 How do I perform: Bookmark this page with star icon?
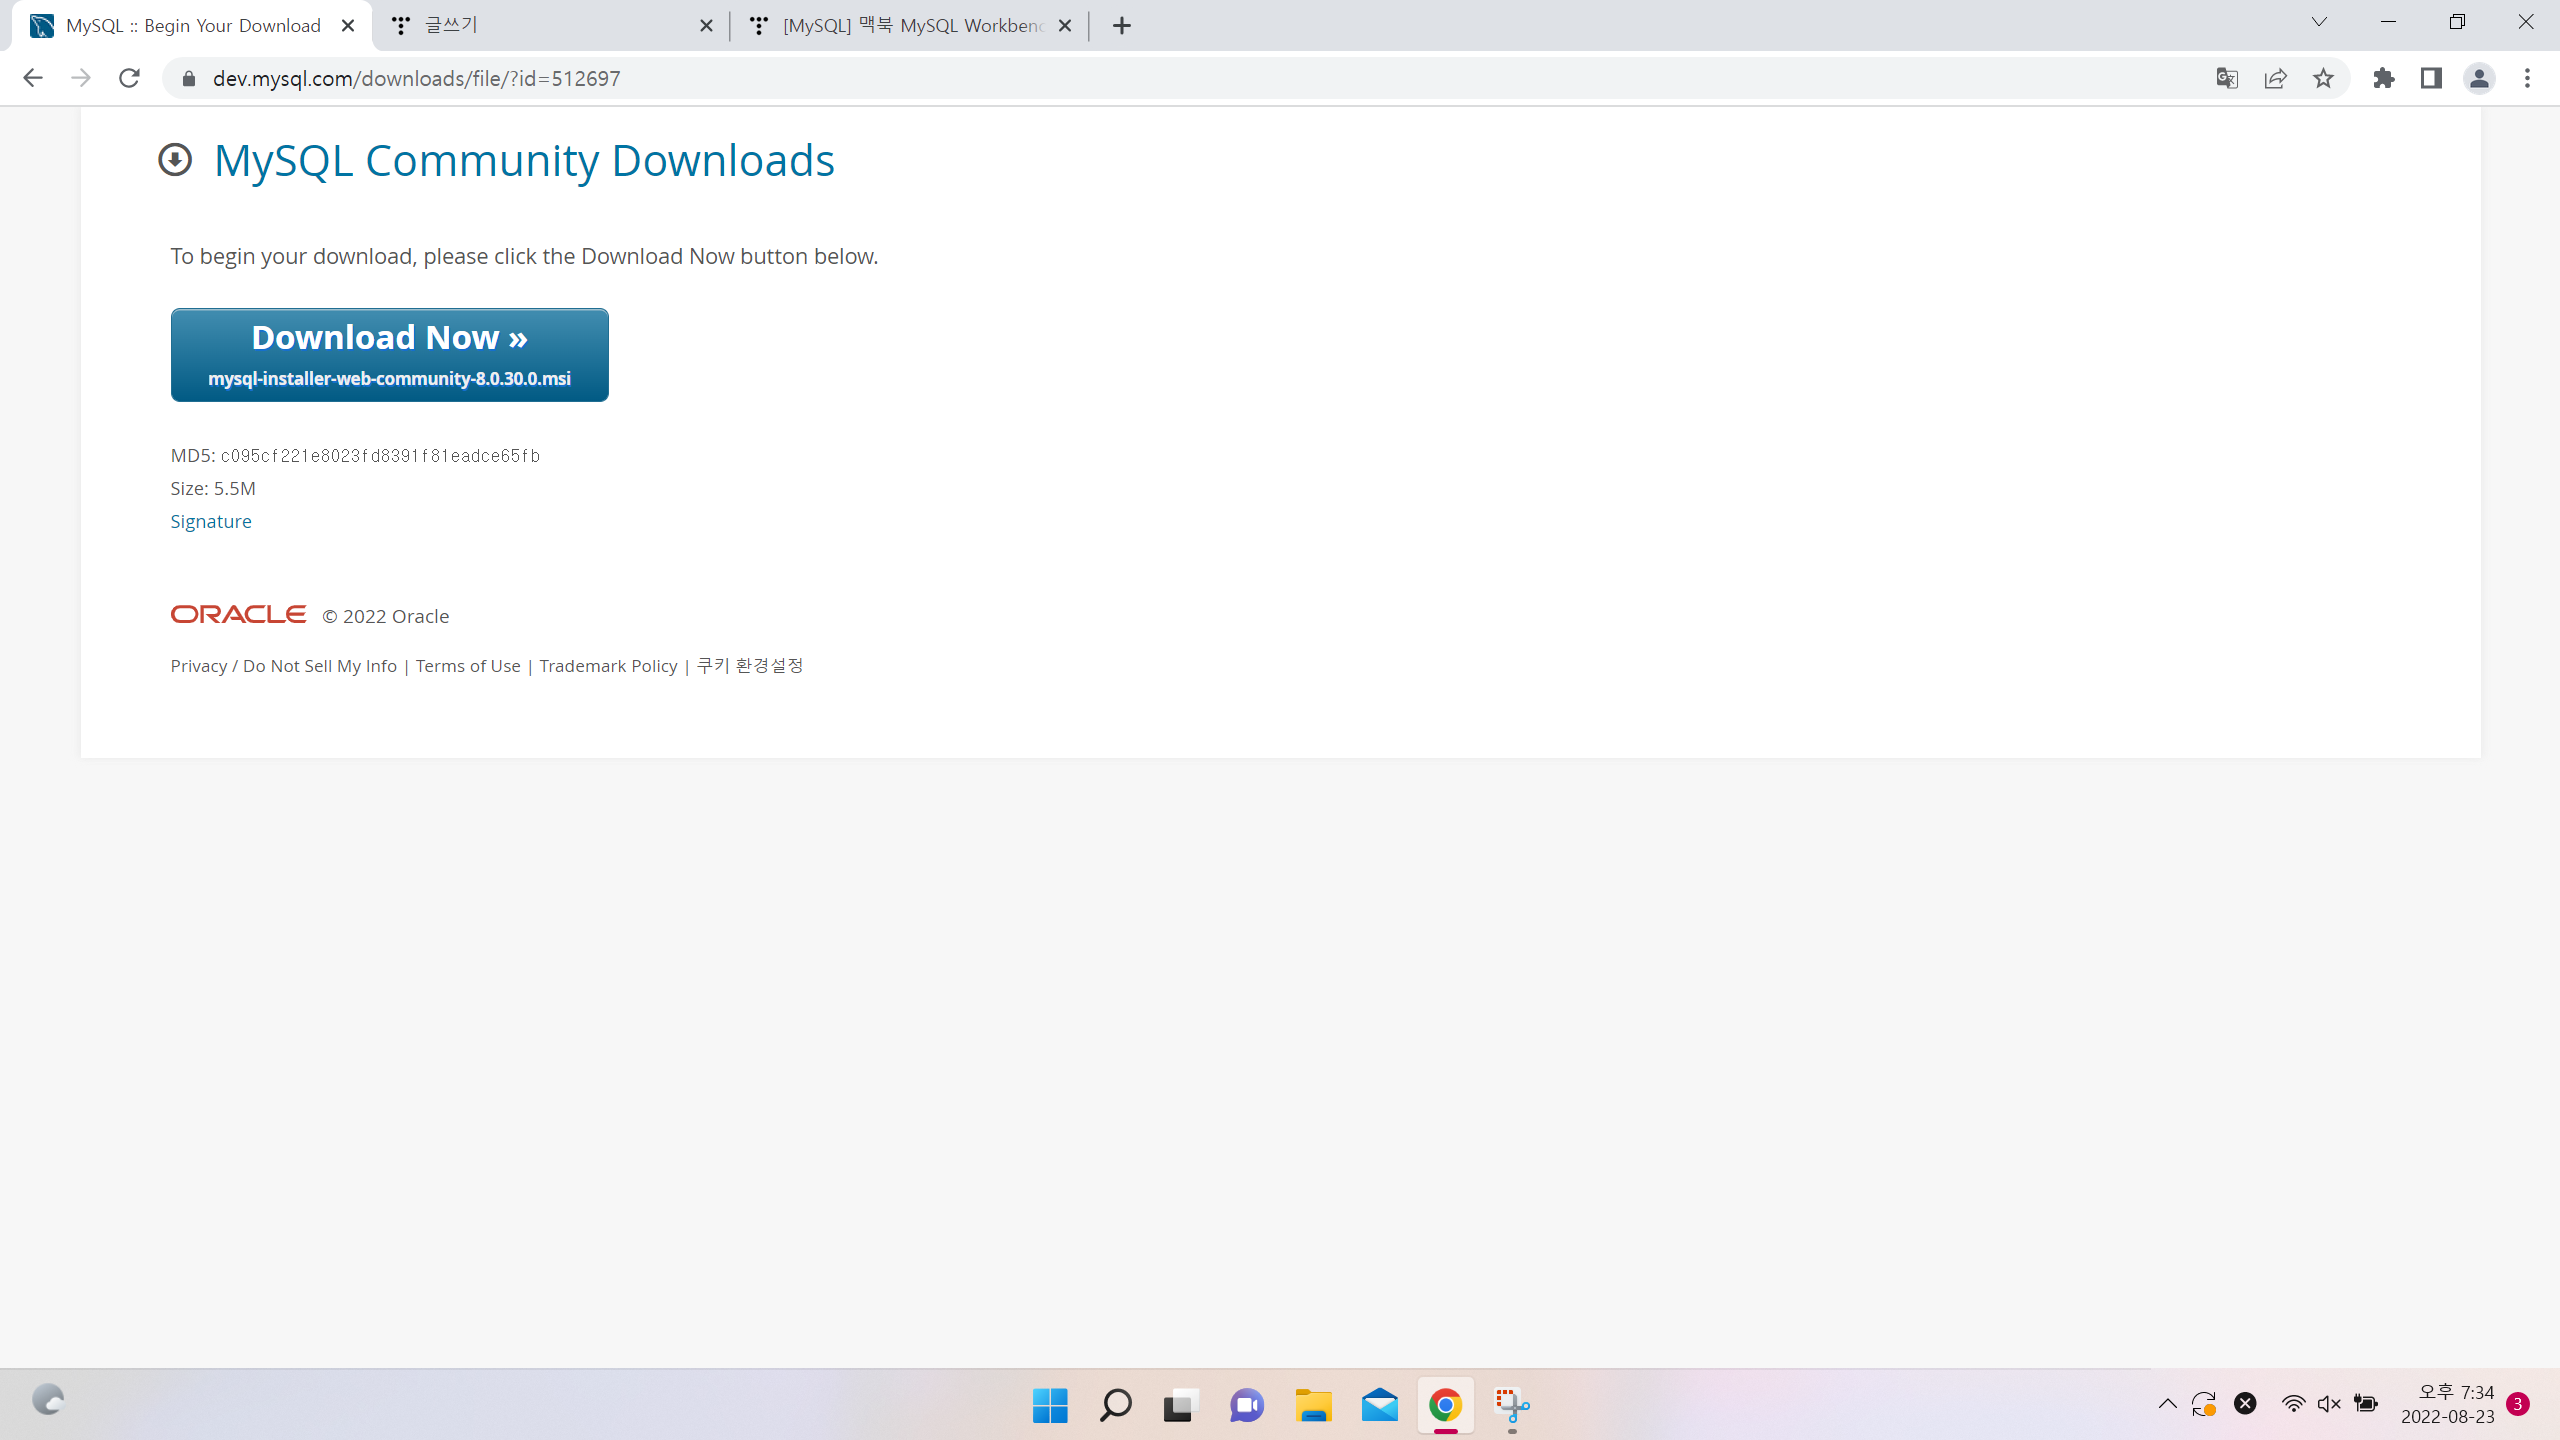click(x=2323, y=78)
